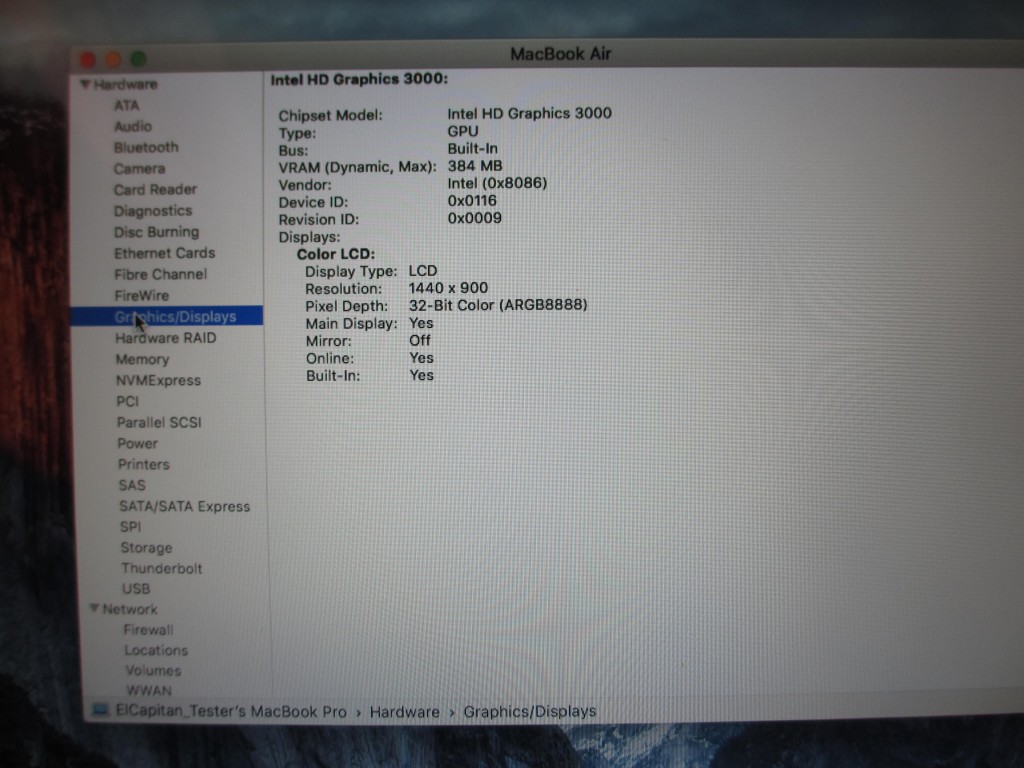This screenshot has height=768, width=1024.
Task: Click the Intel HD Graphics 3000 heading
Action: (x=359, y=80)
